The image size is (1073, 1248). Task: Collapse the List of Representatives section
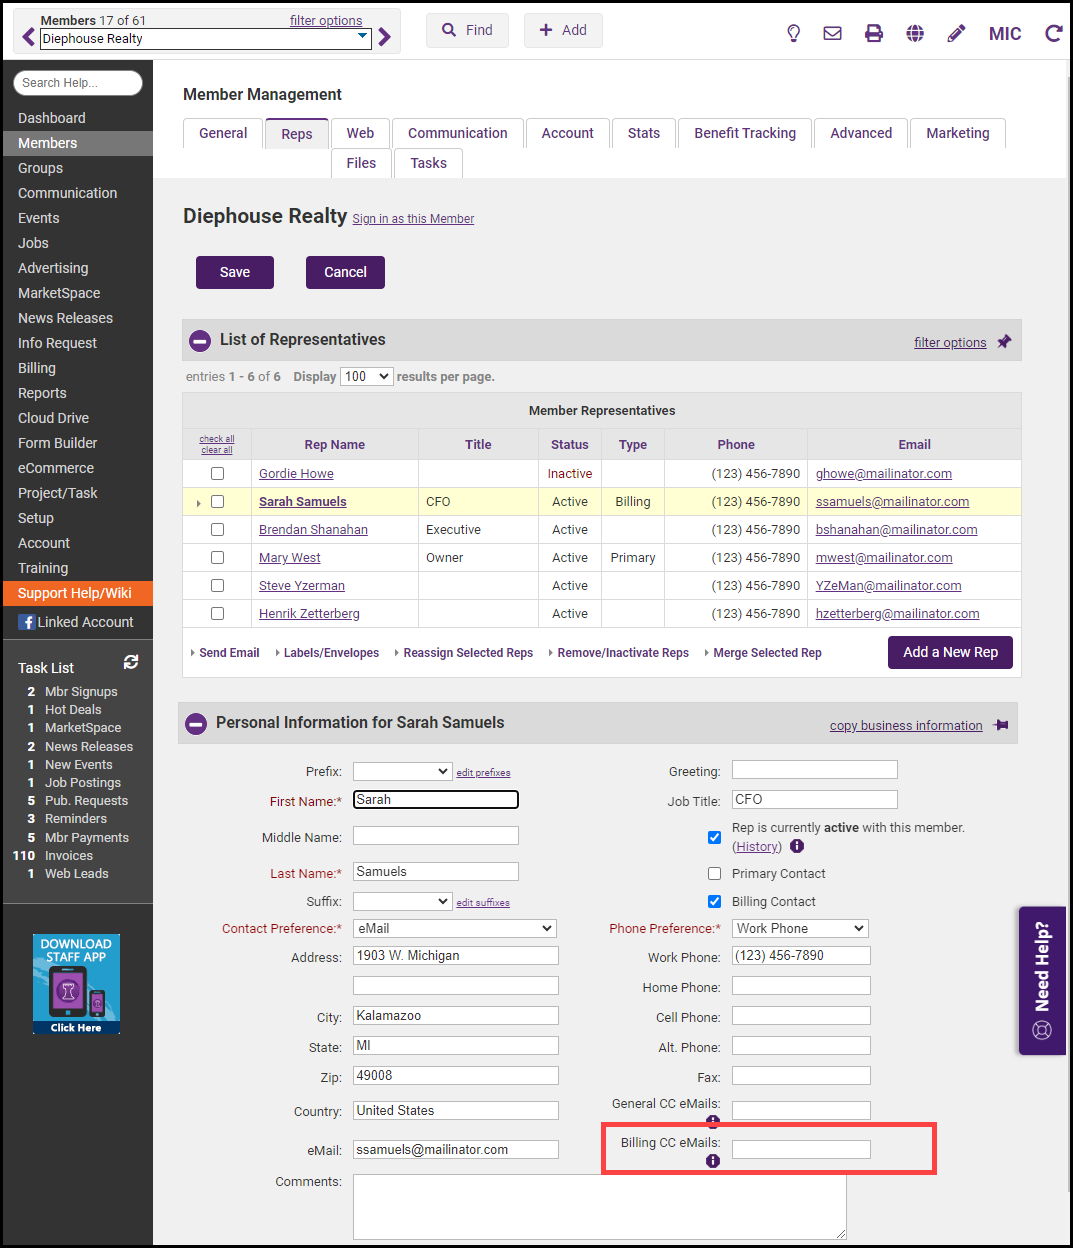pyautogui.click(x=200, y=341)
